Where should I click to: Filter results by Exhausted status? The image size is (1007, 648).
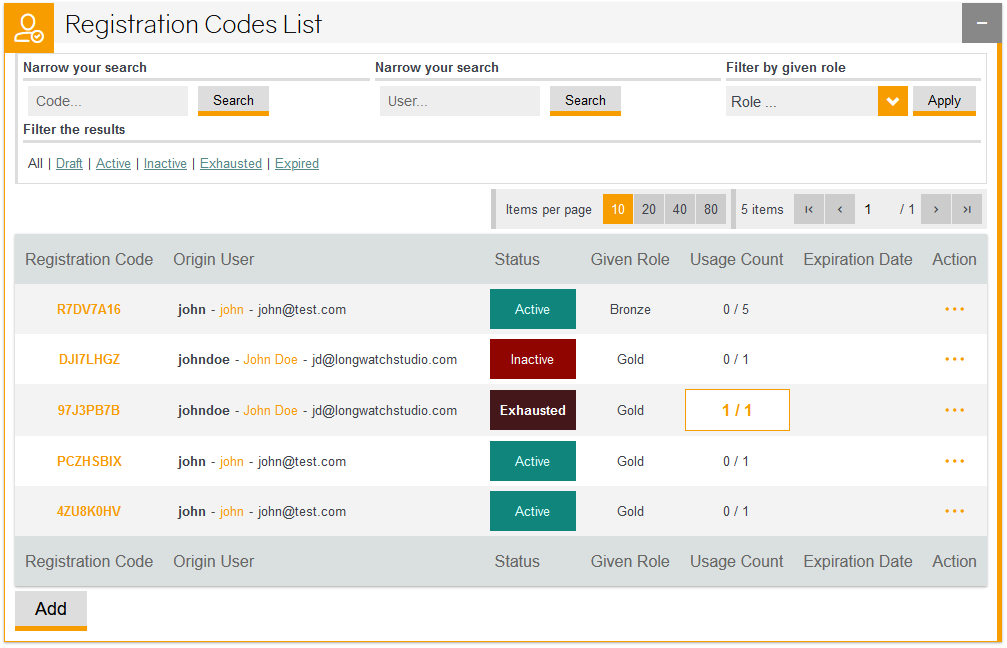coord(231,163)
